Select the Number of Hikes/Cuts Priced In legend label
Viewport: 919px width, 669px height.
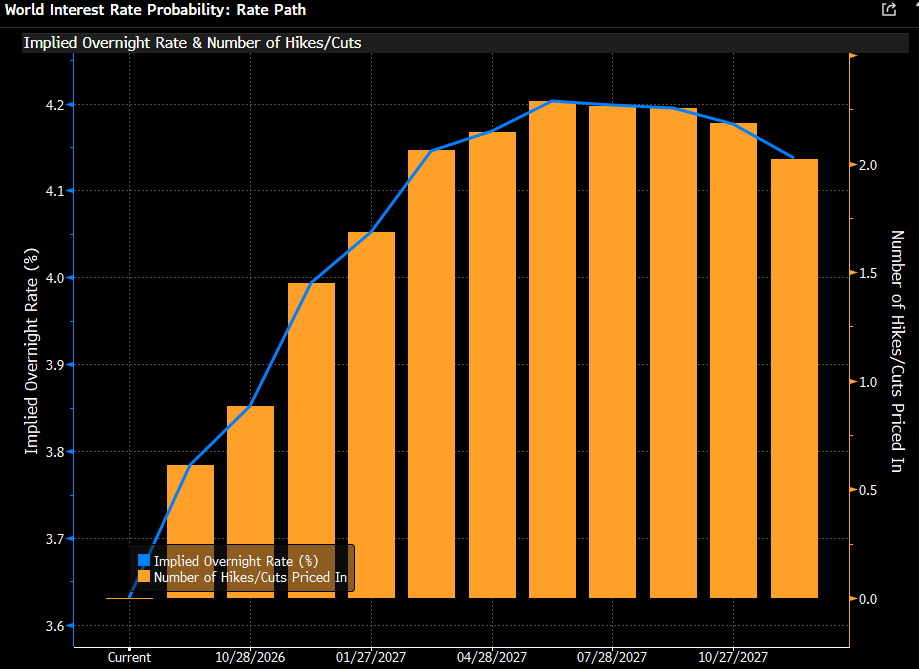[250, 577]
